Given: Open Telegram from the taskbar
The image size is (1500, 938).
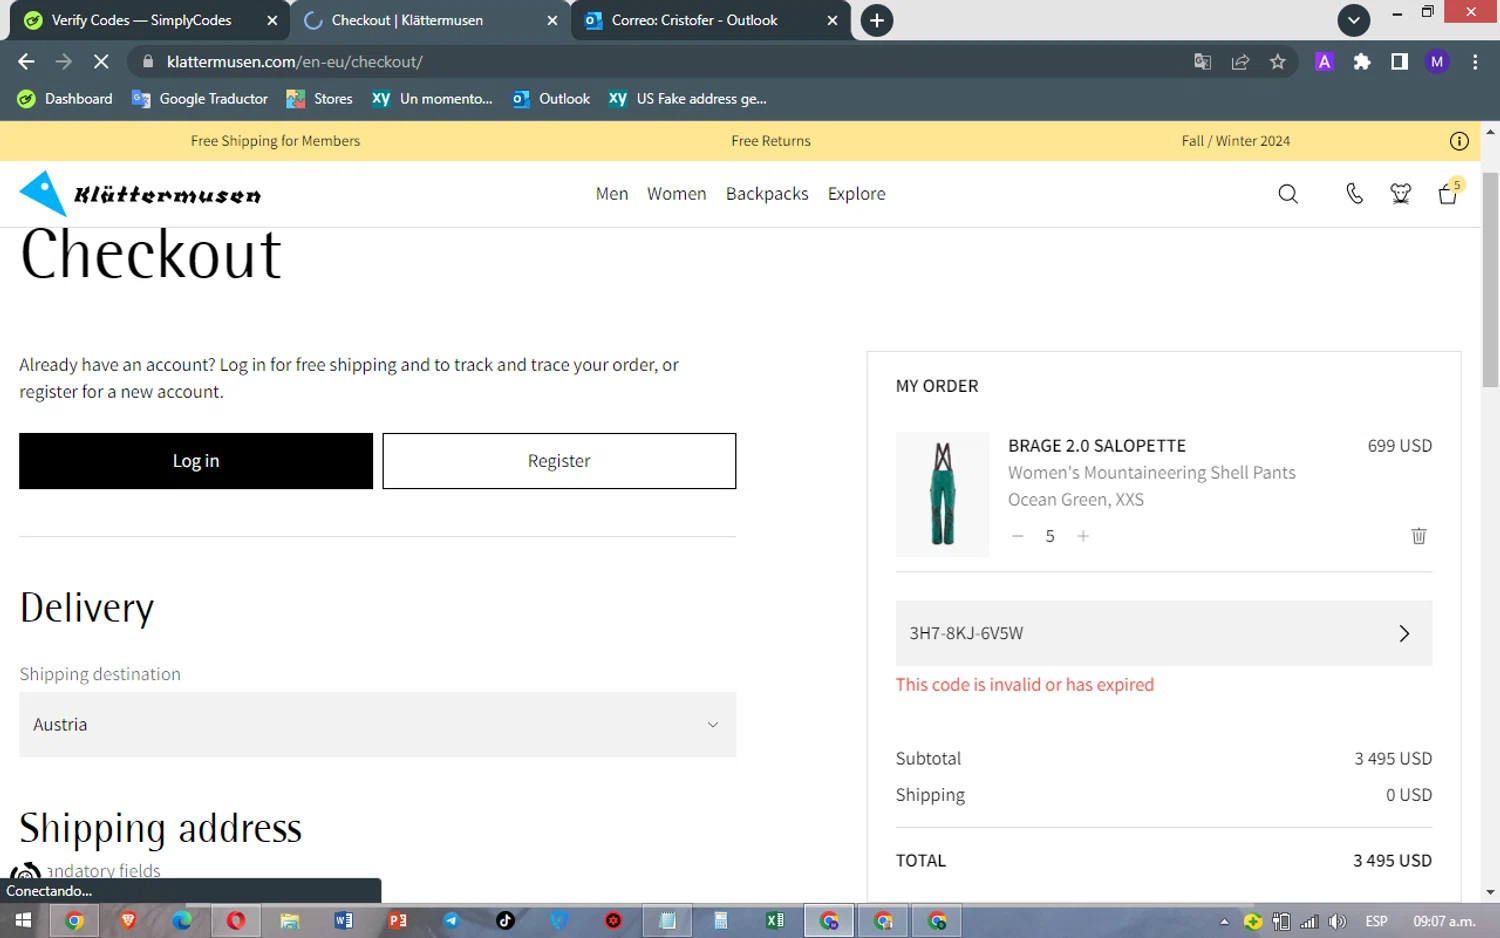Looking at the screenshot, I should click(x=452, y=921).
